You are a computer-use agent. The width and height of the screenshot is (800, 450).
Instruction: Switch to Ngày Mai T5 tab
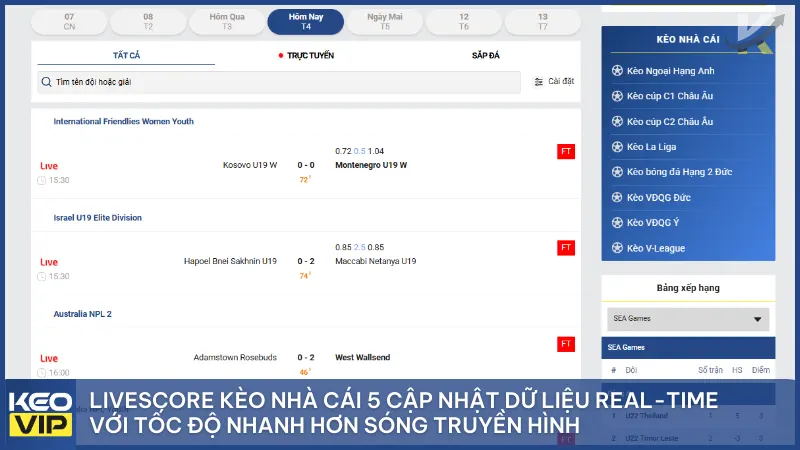pos(385,21)
